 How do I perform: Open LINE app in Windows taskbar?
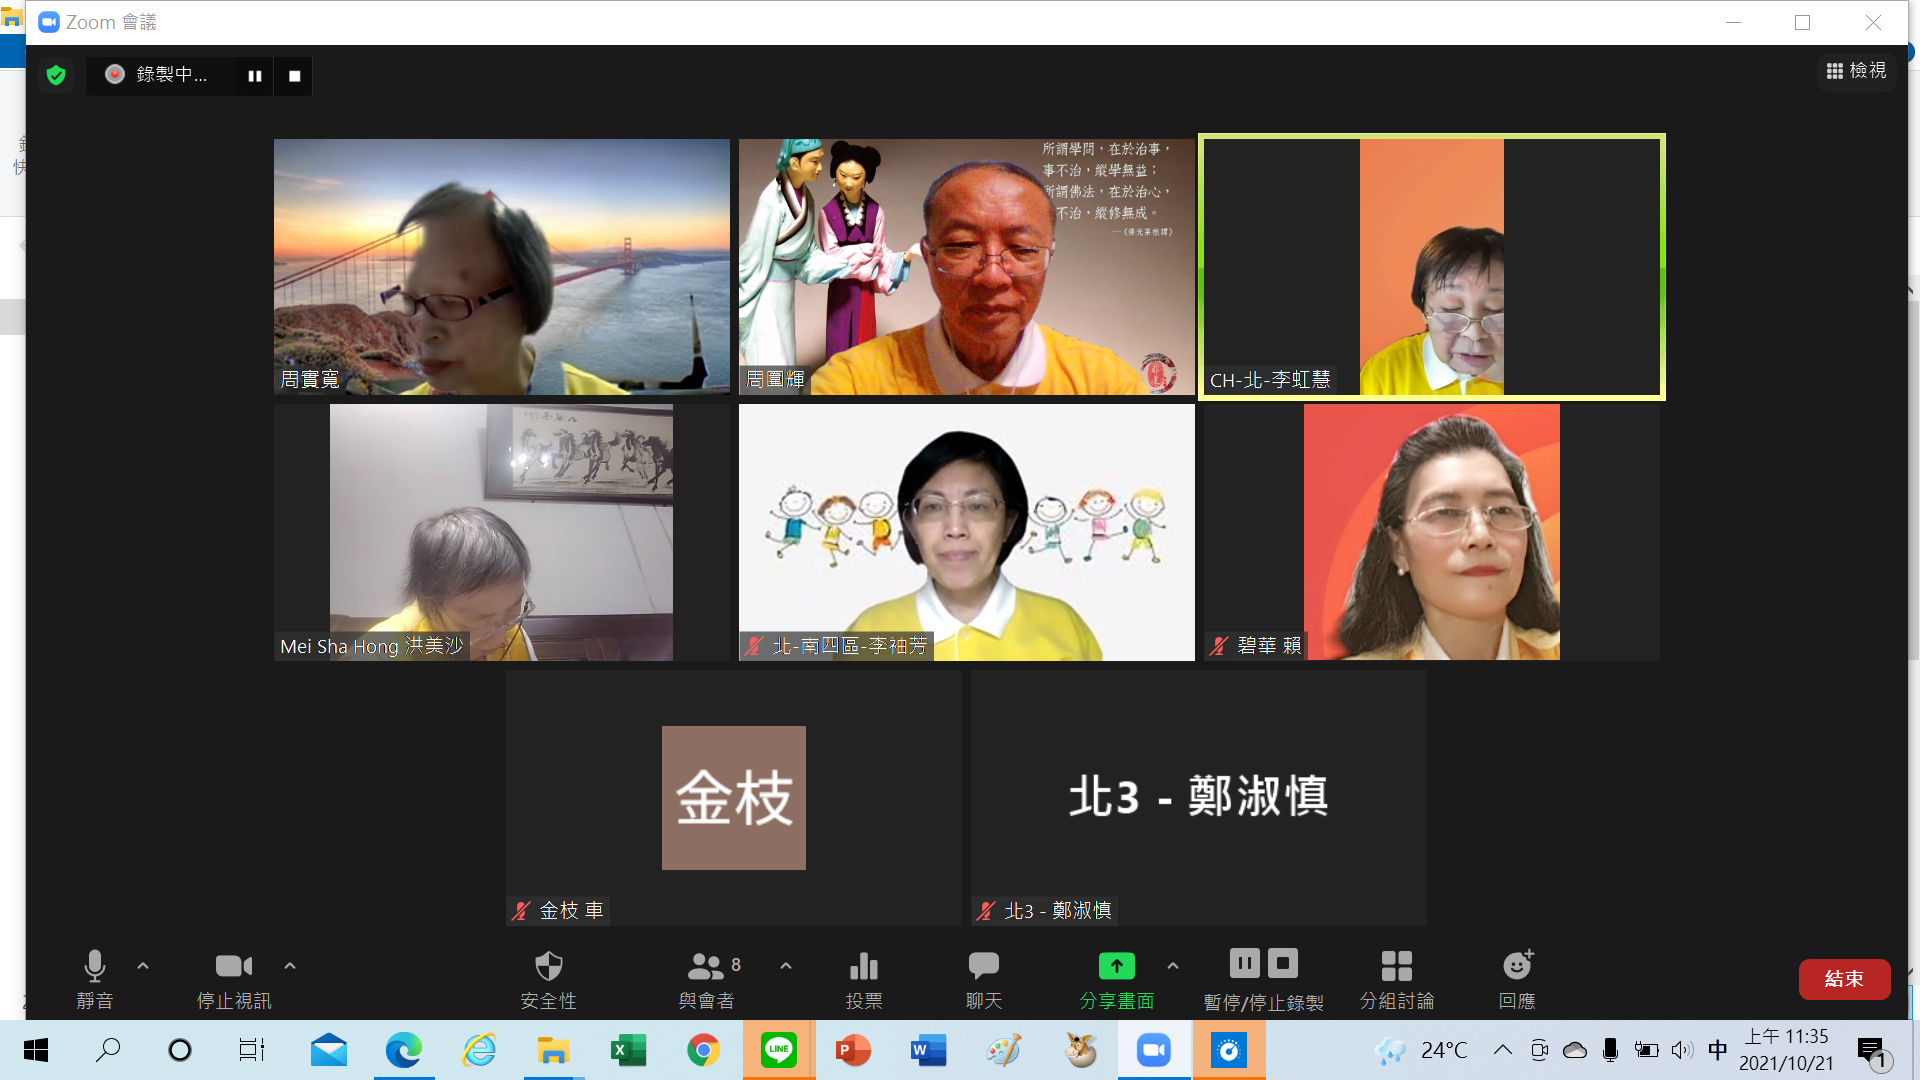coord(778,1050)
